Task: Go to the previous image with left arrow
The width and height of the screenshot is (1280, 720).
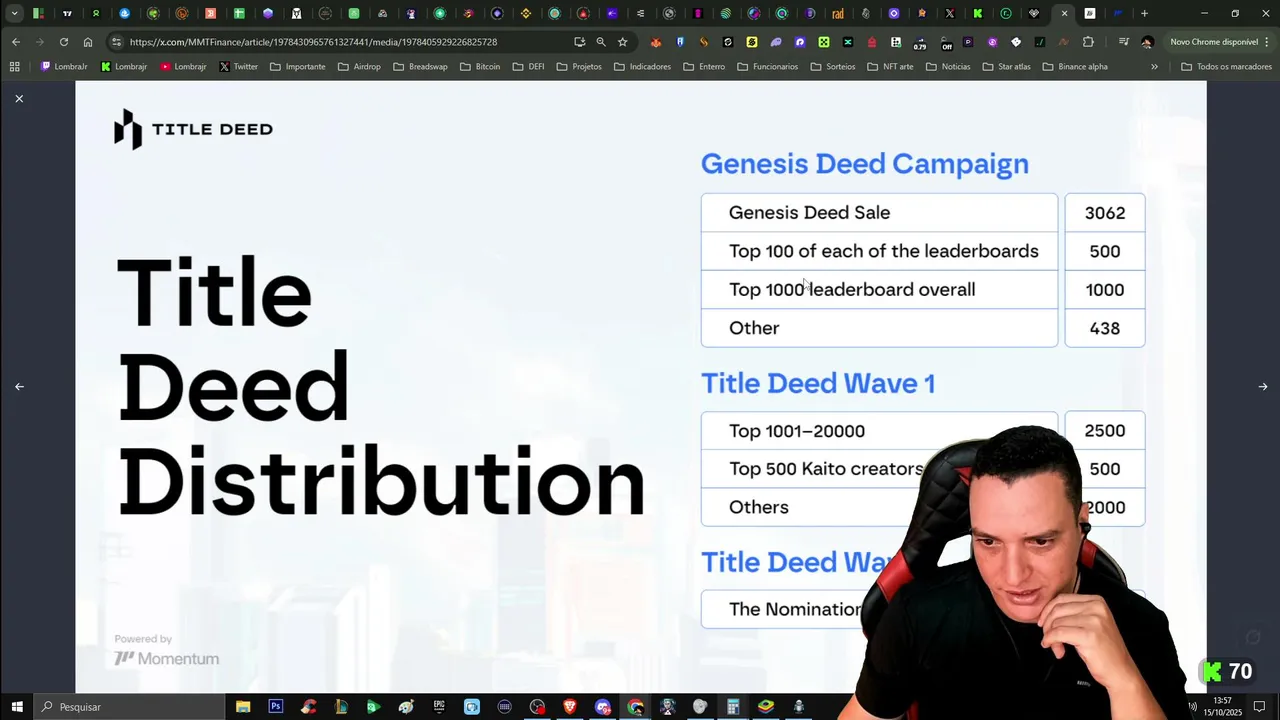Action: pyautogui.click(x=19, y=386)
